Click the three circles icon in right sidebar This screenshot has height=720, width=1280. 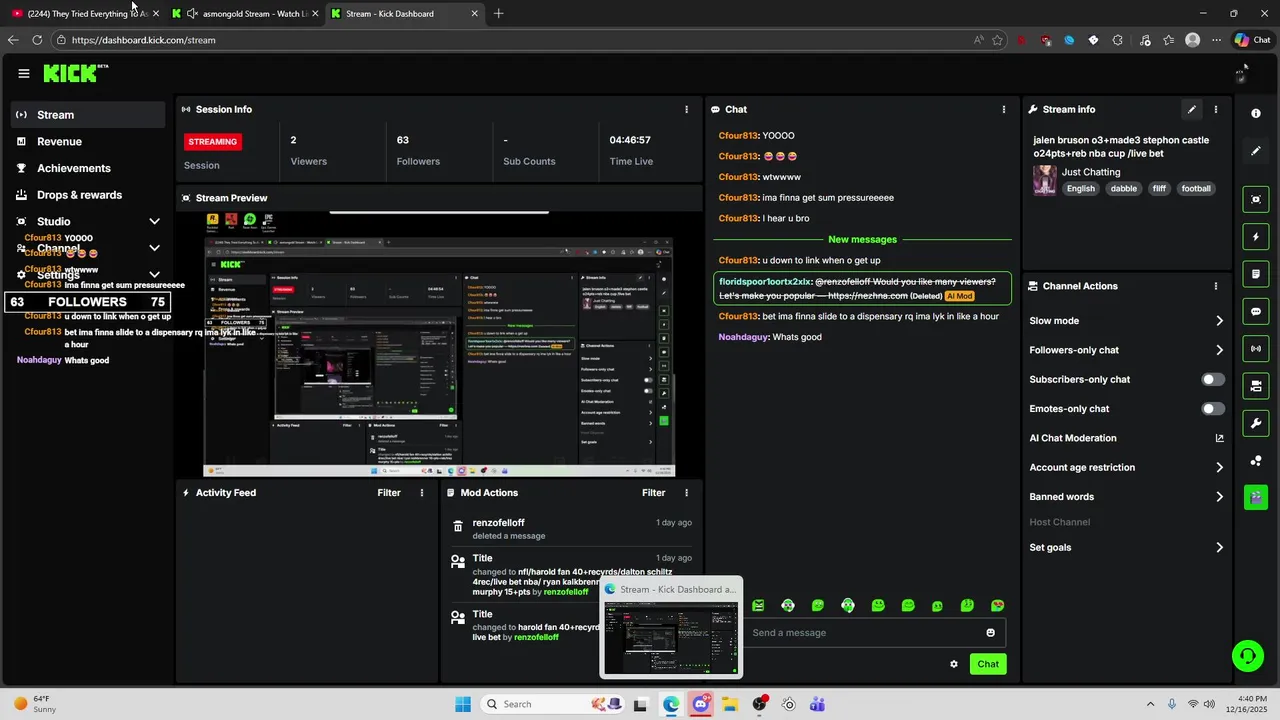1256,460
